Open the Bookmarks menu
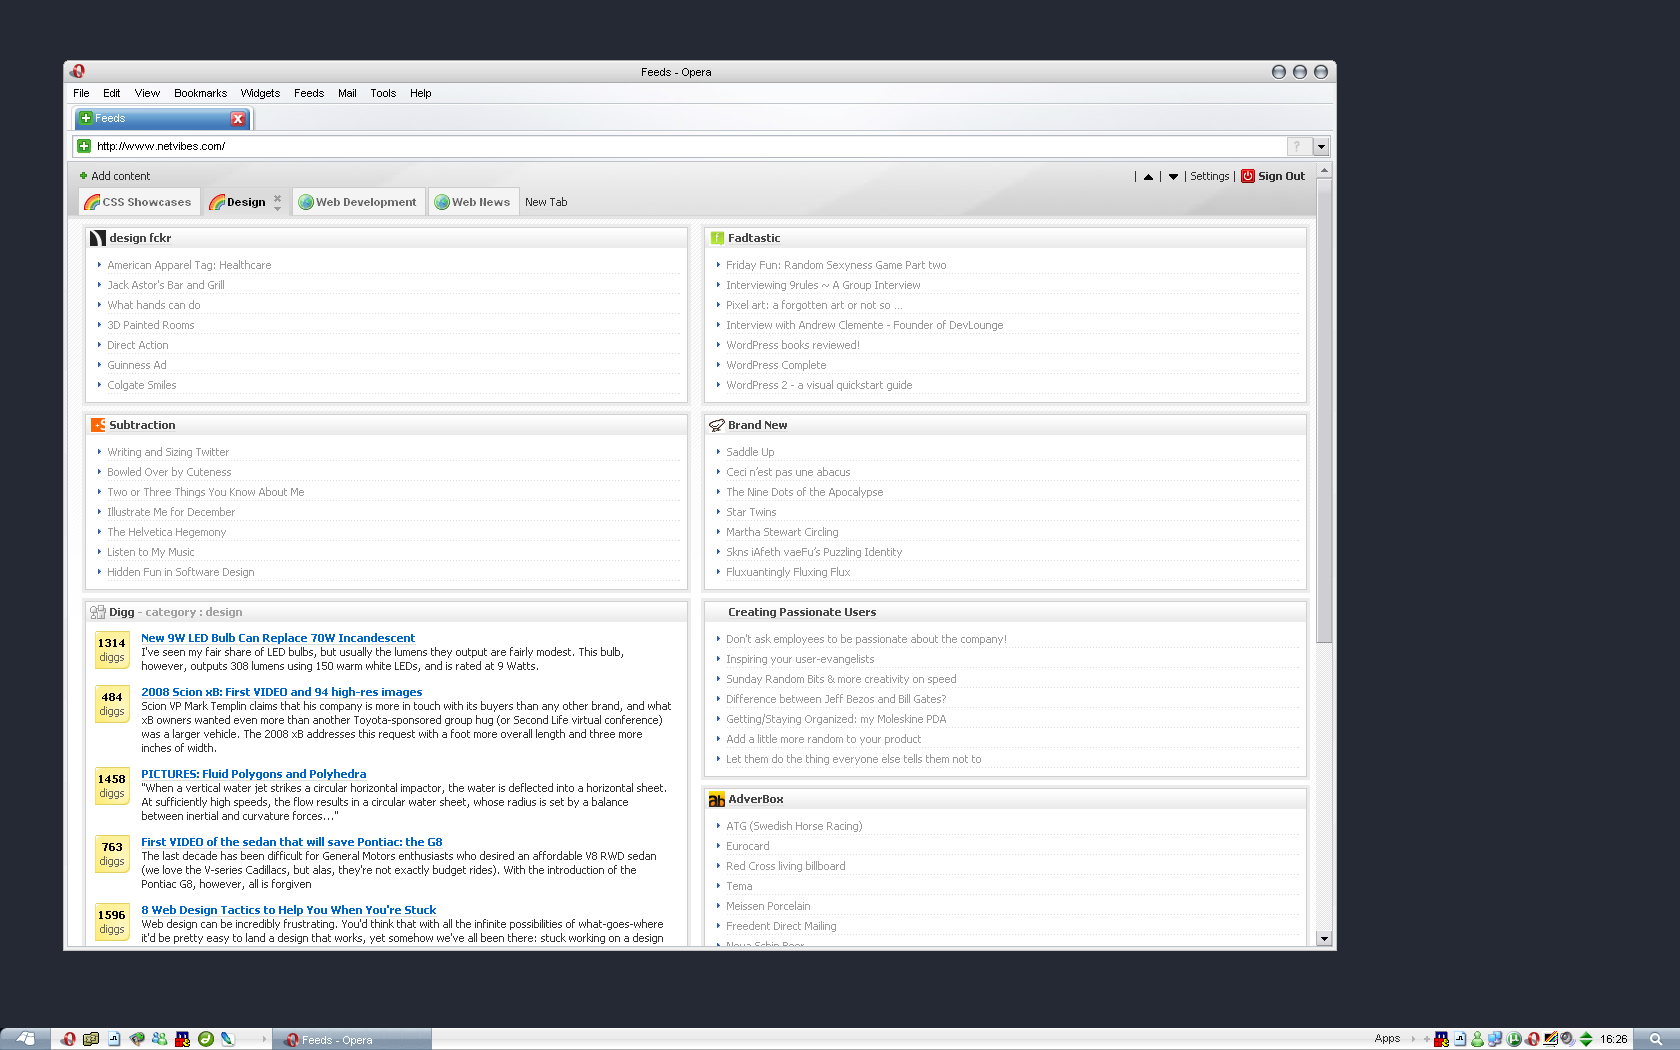1680x1050 pixels. (200, 93)
